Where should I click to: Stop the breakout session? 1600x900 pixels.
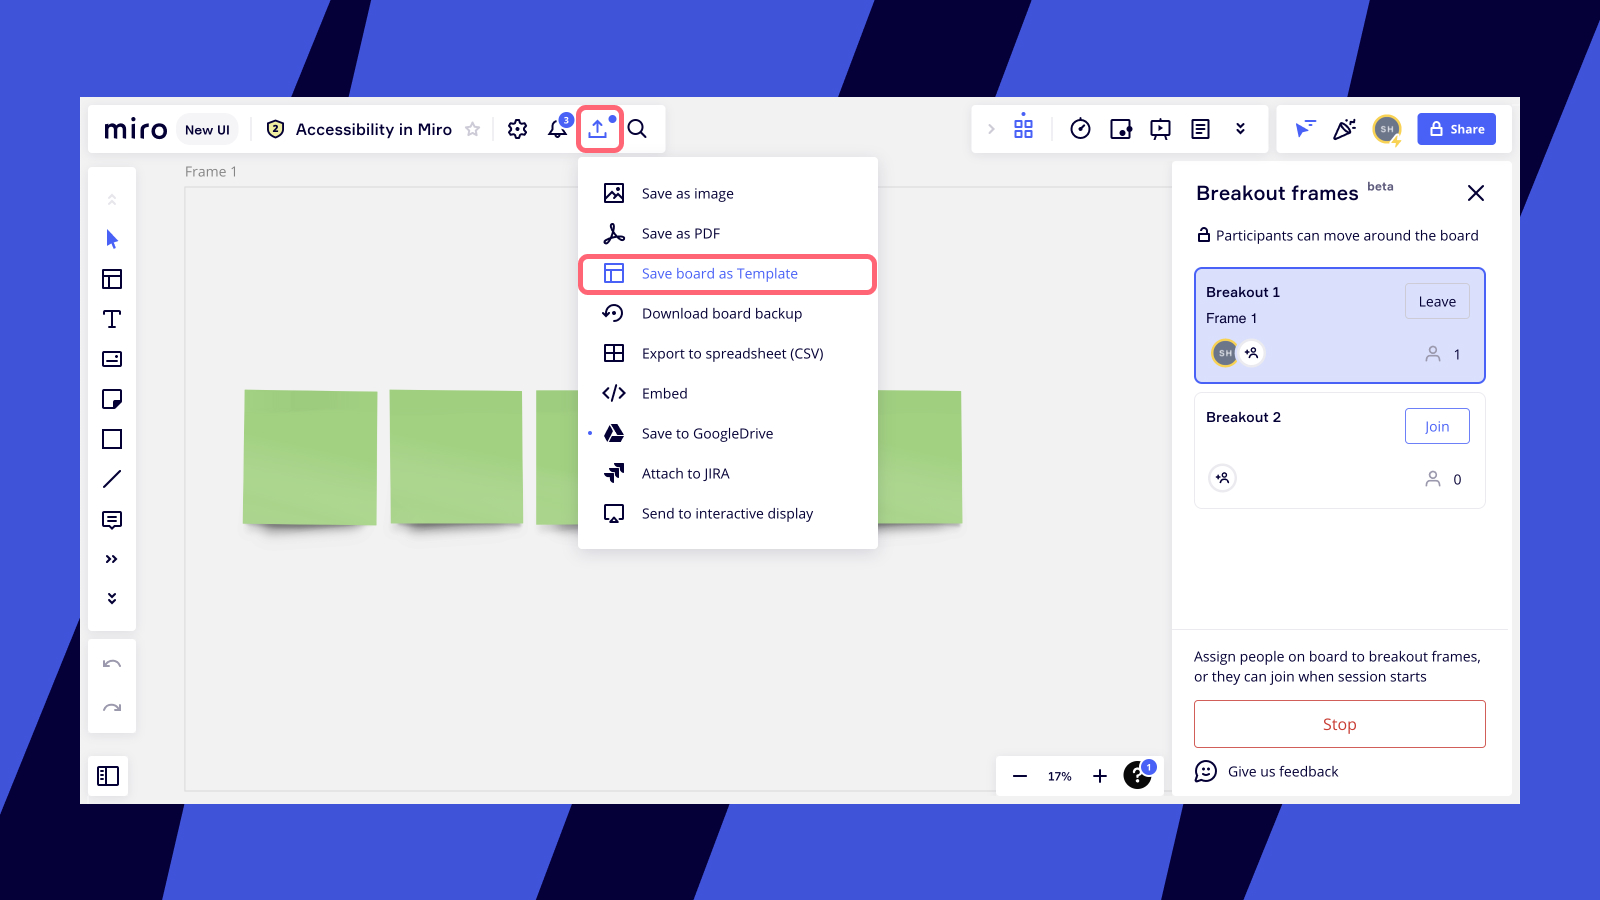click(1339, 724)
